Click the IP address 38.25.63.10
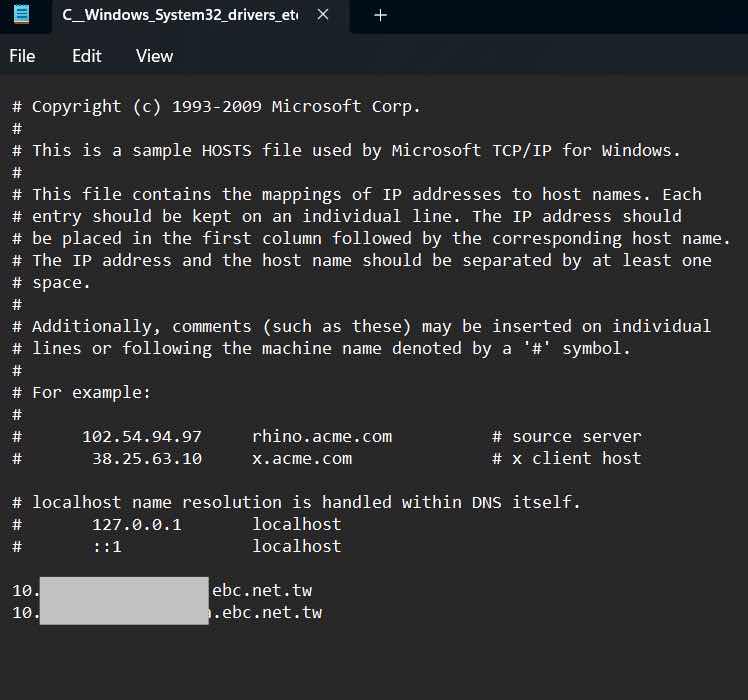Viewport: 748px width, 700px height. 147,459
